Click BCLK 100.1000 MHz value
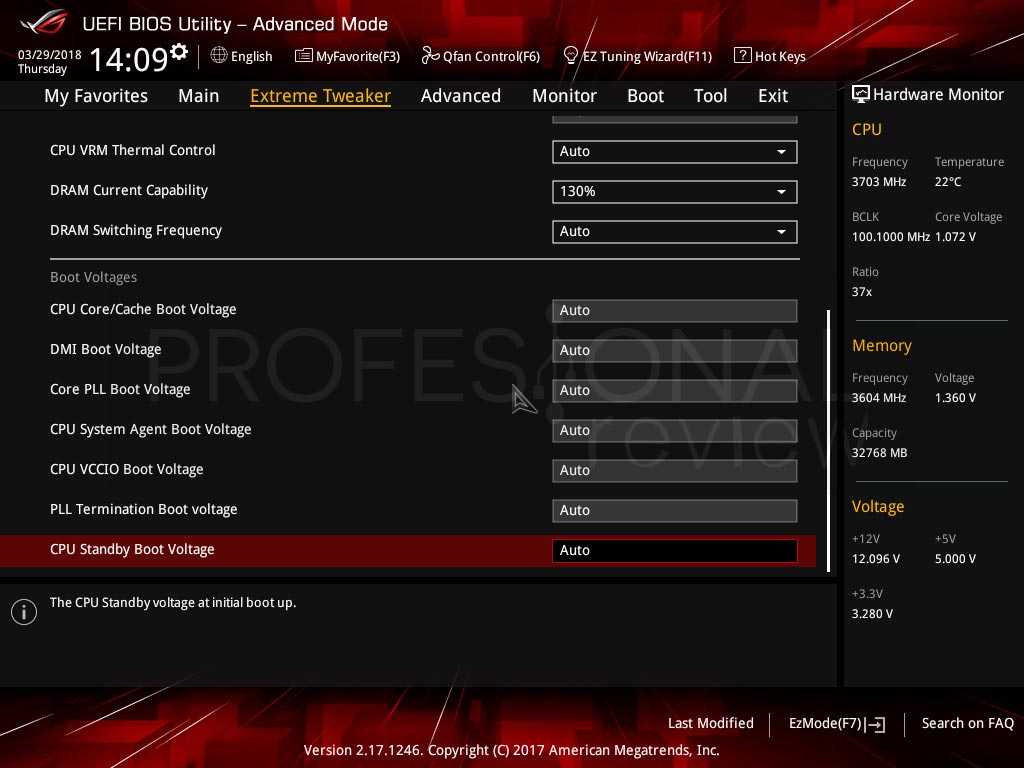 (x=891, y=236)
